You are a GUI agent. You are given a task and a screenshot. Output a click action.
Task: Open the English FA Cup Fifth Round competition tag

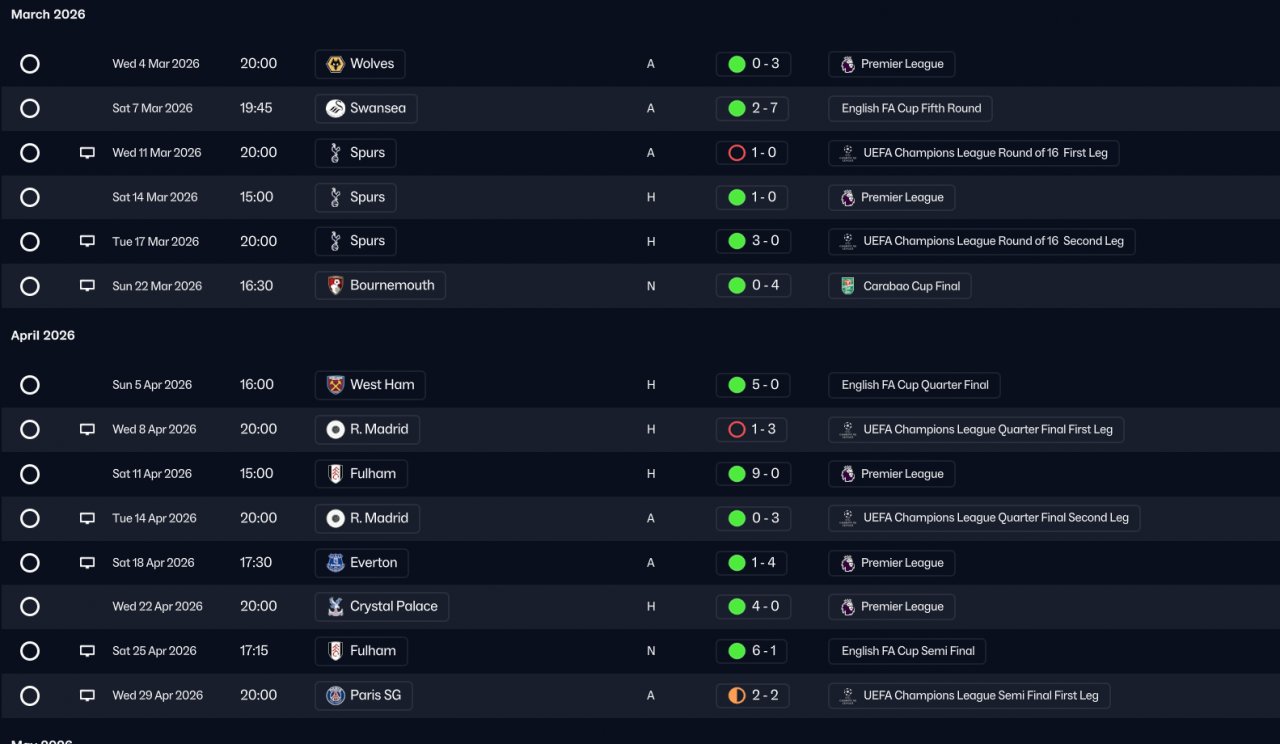pos(910,108)
